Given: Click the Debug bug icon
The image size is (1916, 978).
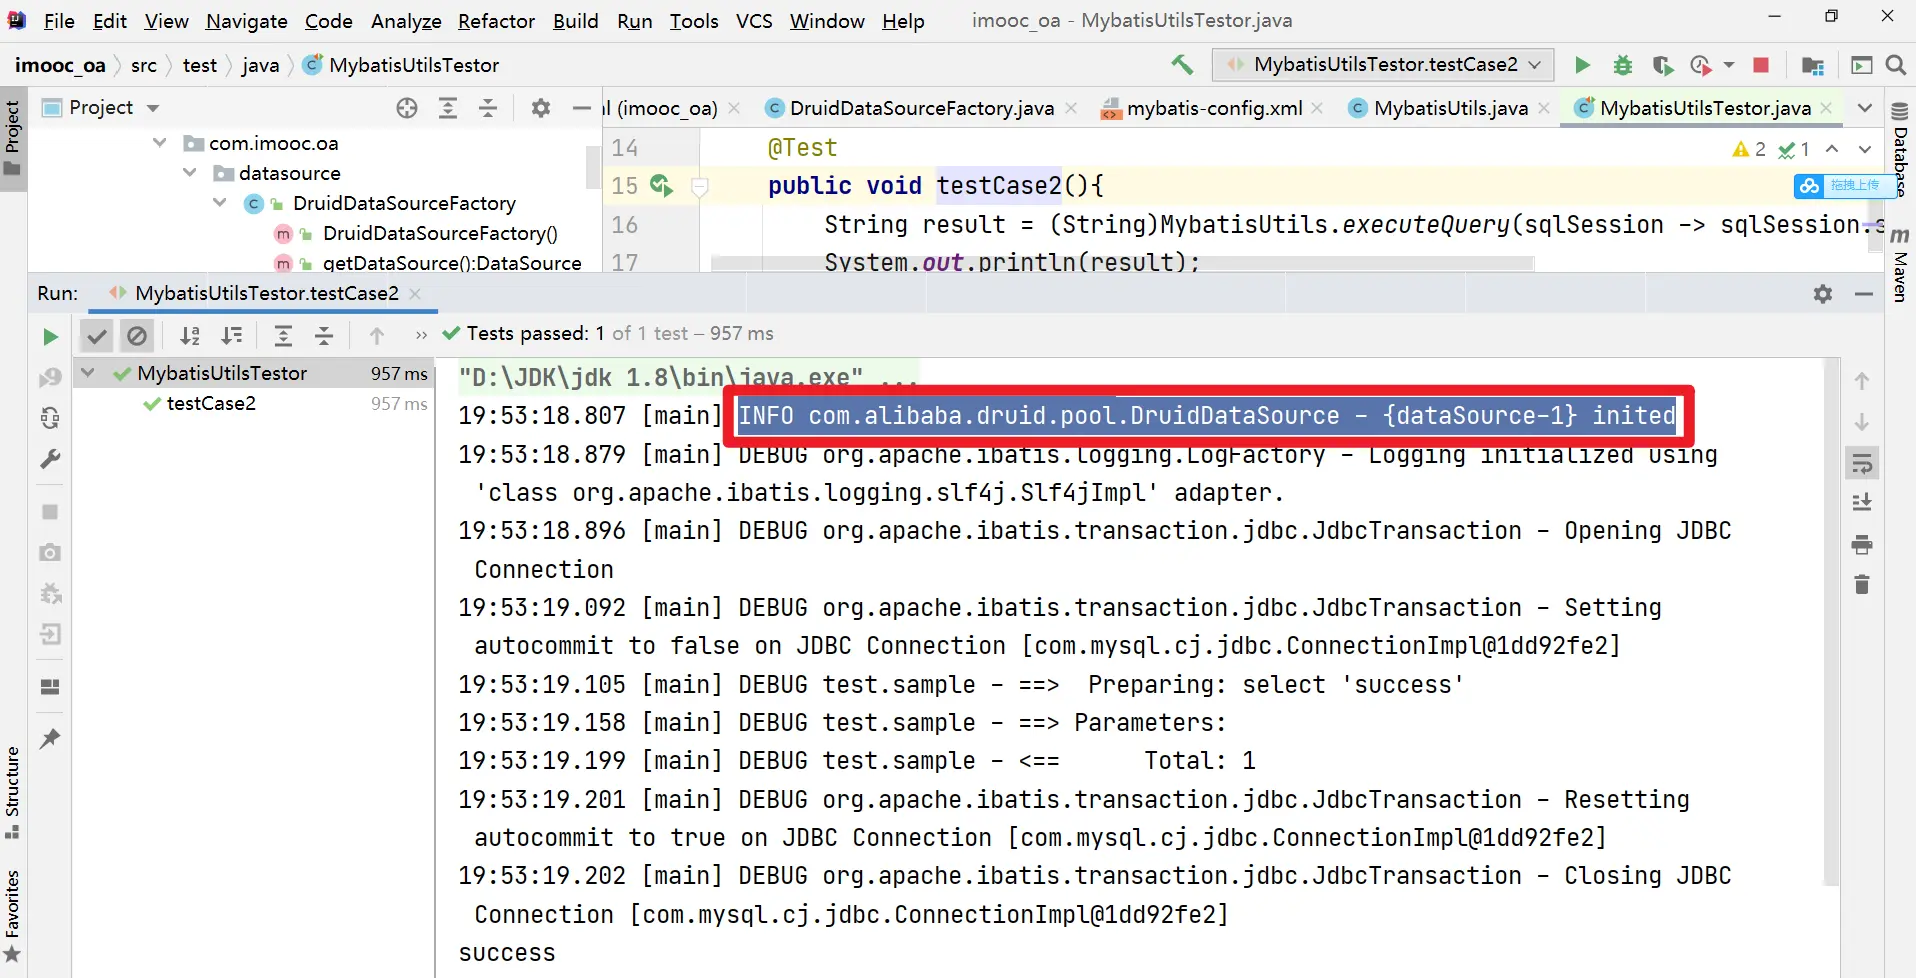Looking at the screenshot, I should [1622, 65].
